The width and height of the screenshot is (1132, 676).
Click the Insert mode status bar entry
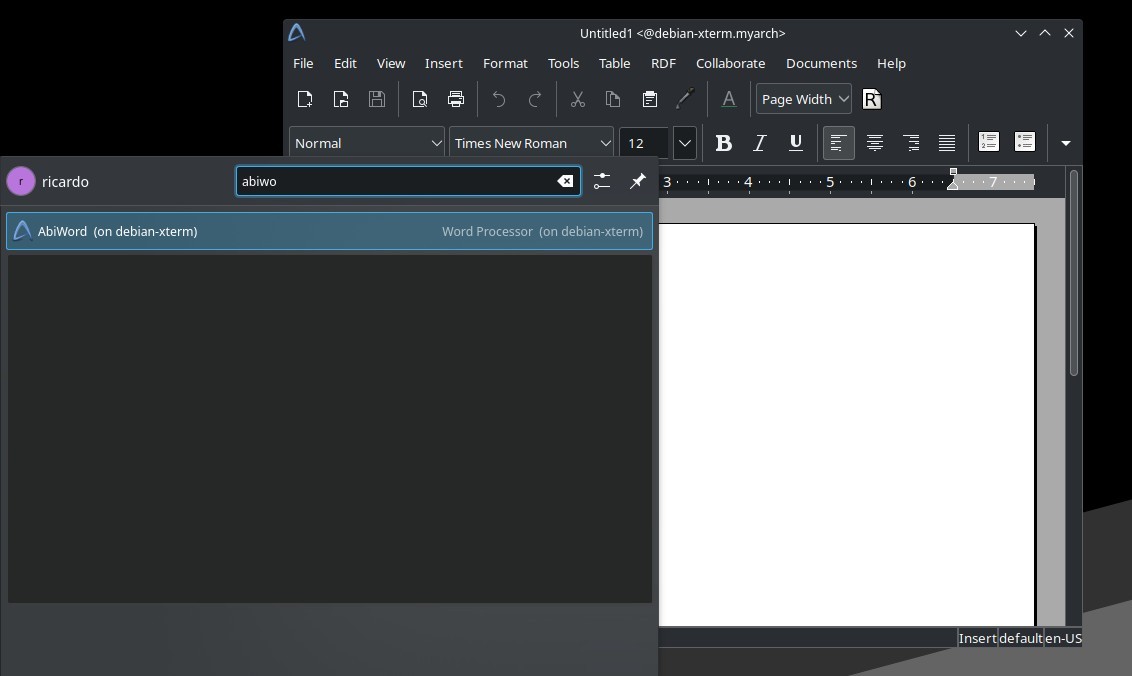[978, 638]
